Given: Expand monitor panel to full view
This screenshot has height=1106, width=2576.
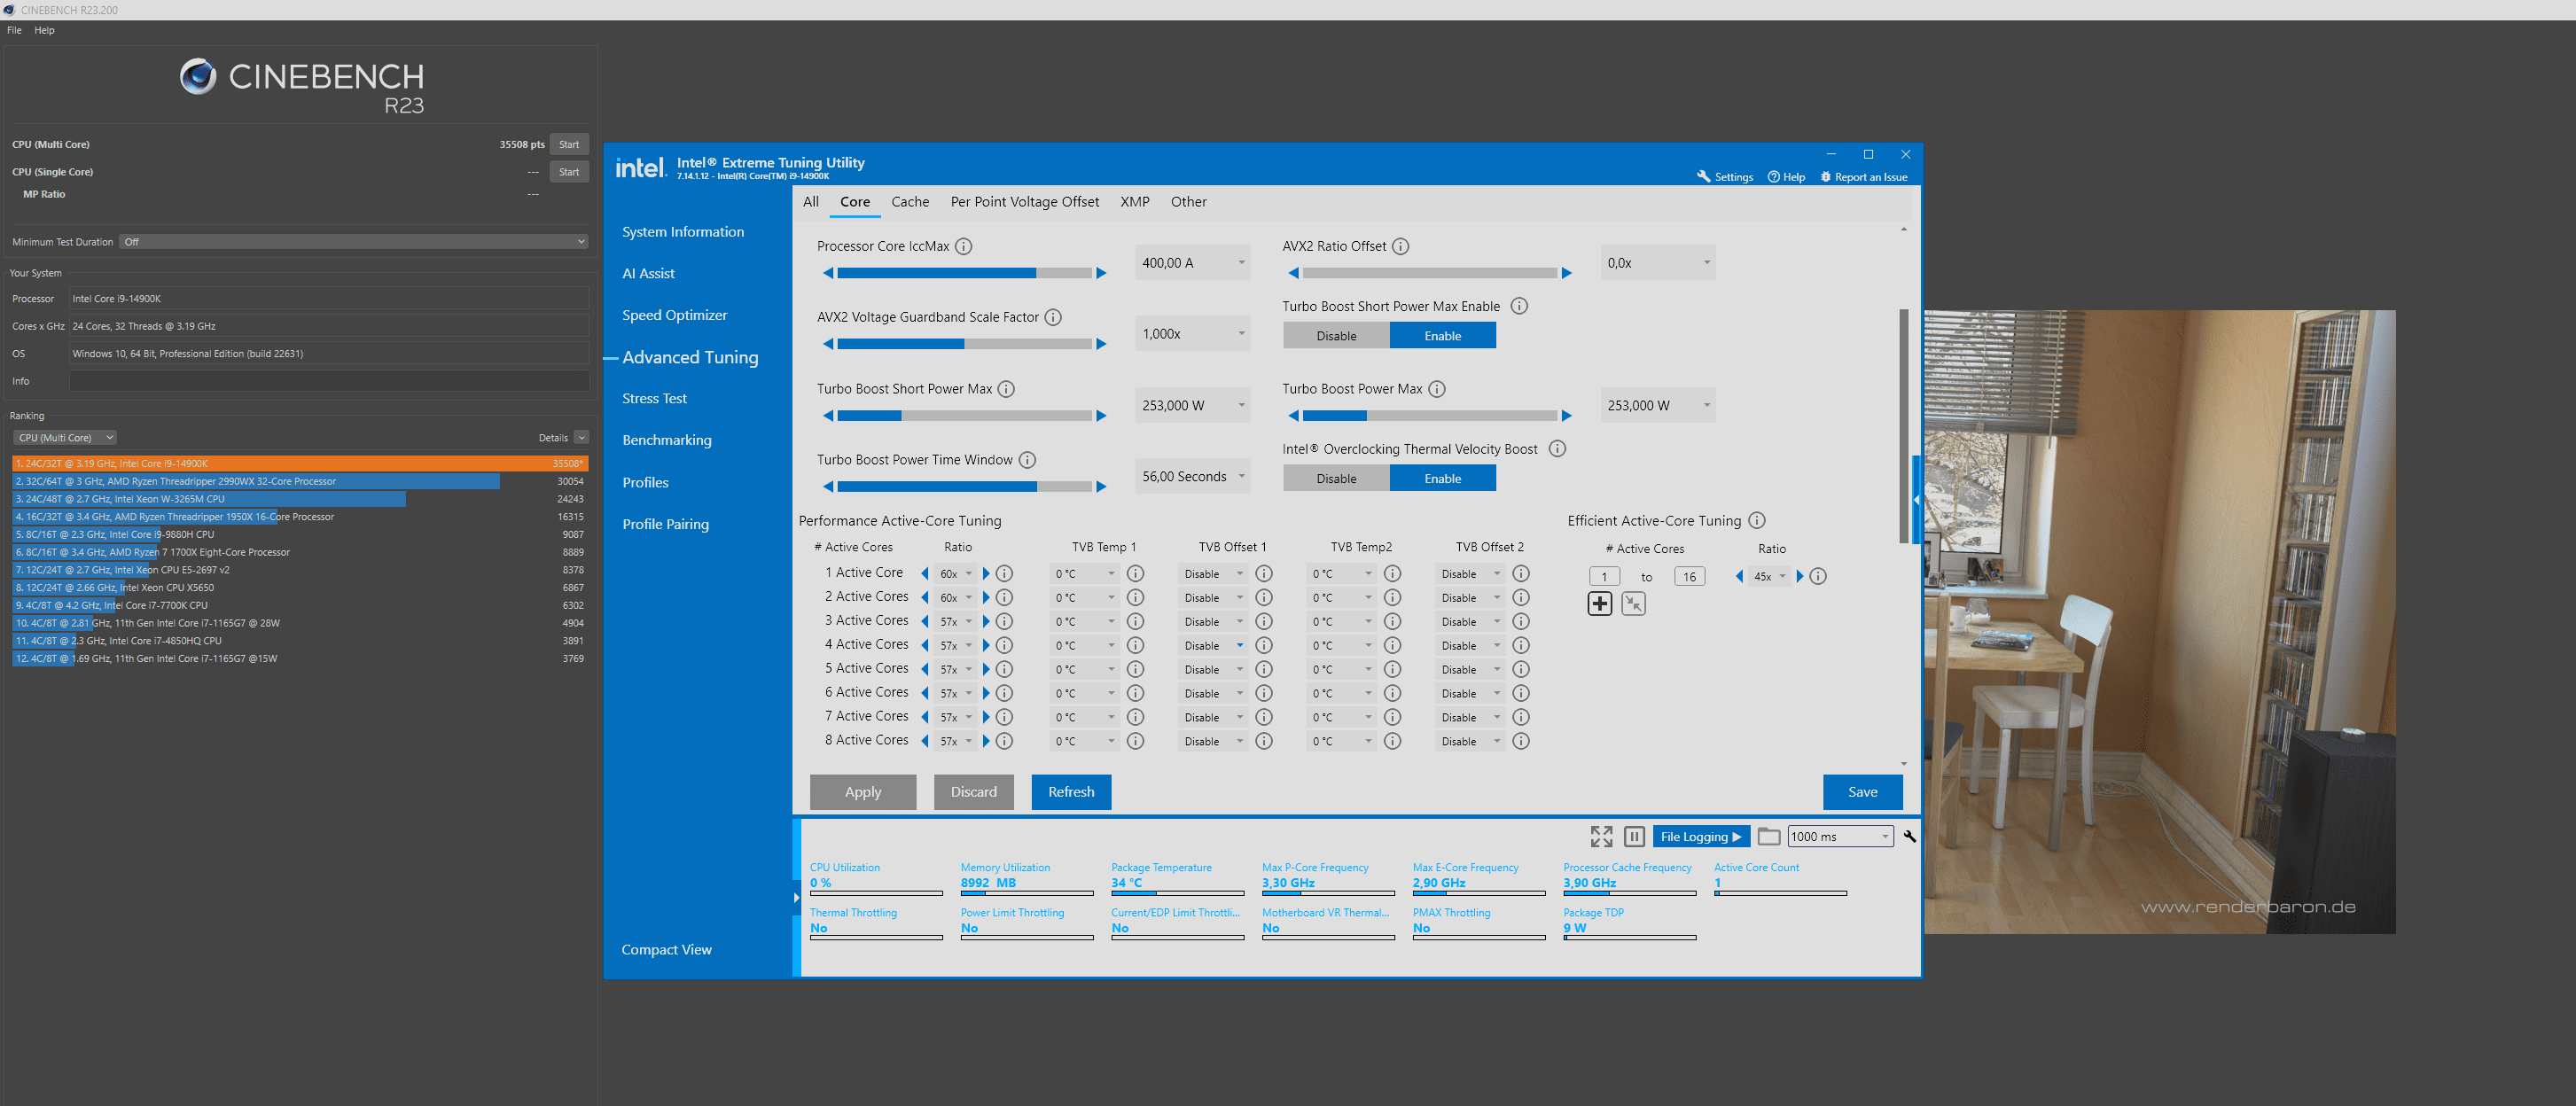Looking at the screenshot, I should click(1601, 836).
